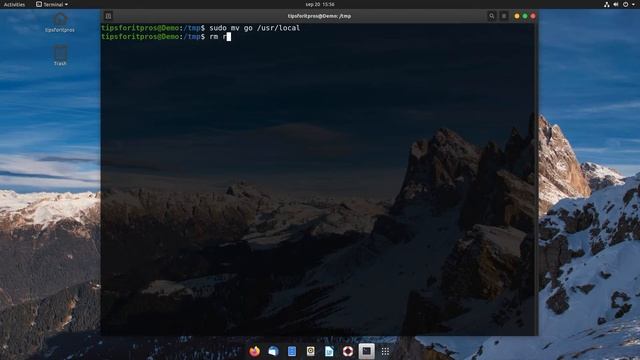Open the Help lifebuoy icon in dock
The image size is (640, 360).
coord(348,351)
